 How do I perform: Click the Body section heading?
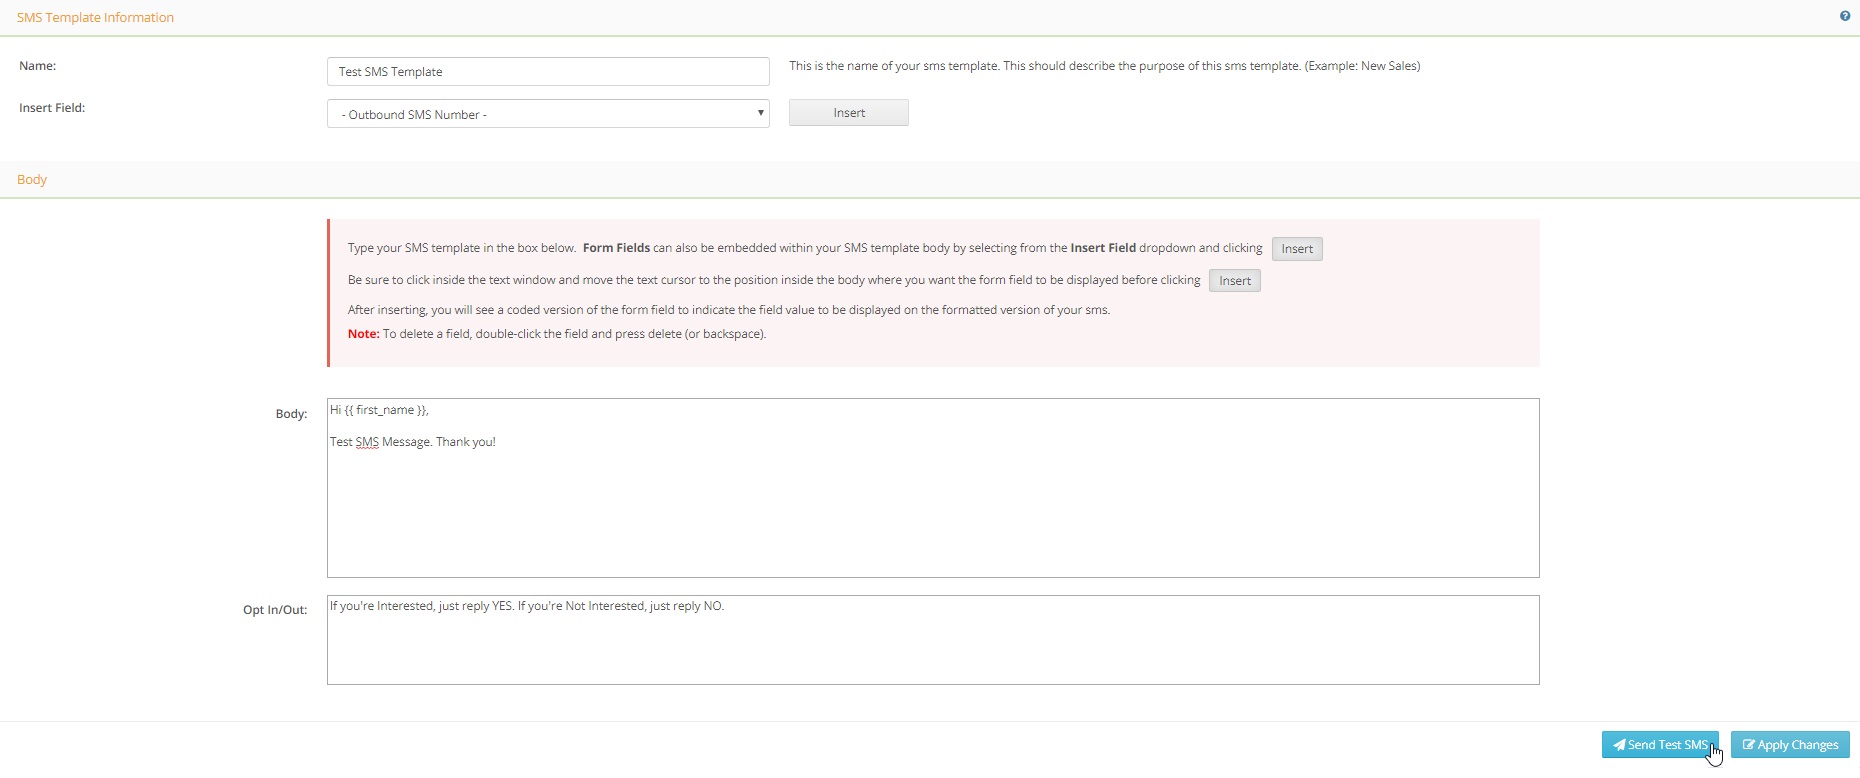coord(32,179)
